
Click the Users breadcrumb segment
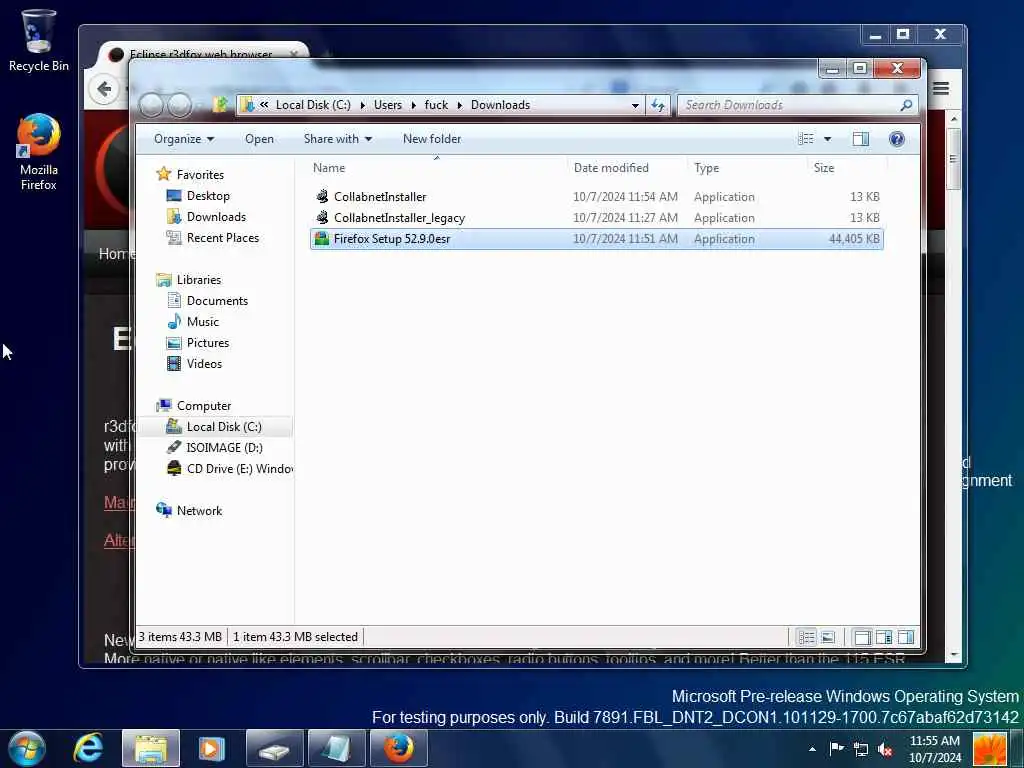[x=388, y=105]
